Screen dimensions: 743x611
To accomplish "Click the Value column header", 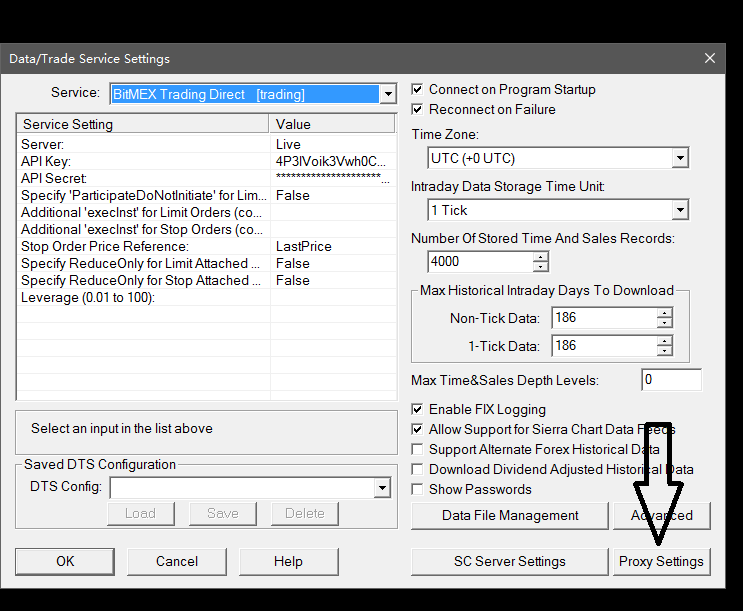I will tap(332, 124).
